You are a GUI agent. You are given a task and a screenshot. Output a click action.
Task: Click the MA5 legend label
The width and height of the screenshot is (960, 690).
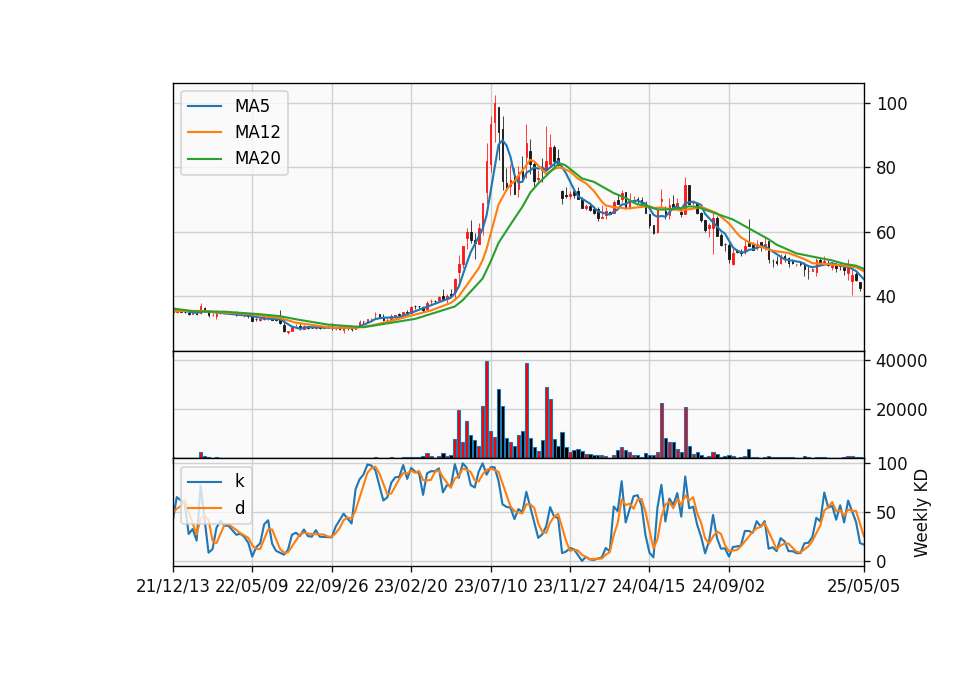252,106
